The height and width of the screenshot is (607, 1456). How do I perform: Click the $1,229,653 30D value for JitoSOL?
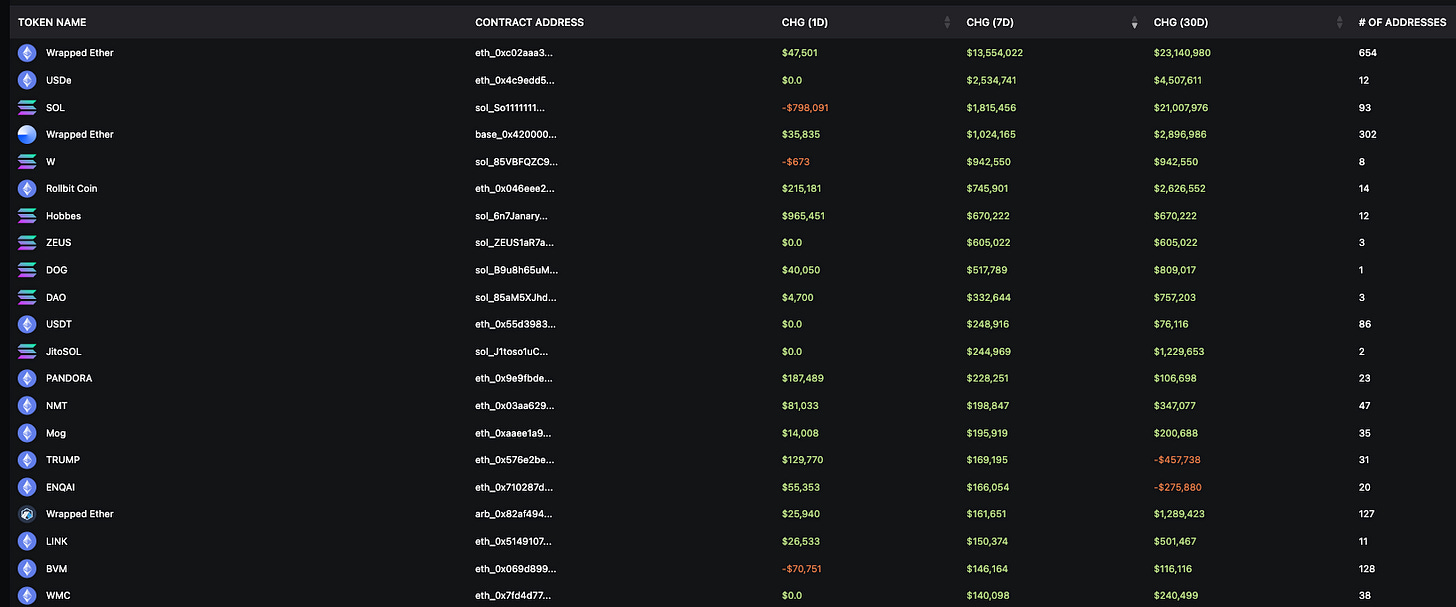(x=1178, y=351)
